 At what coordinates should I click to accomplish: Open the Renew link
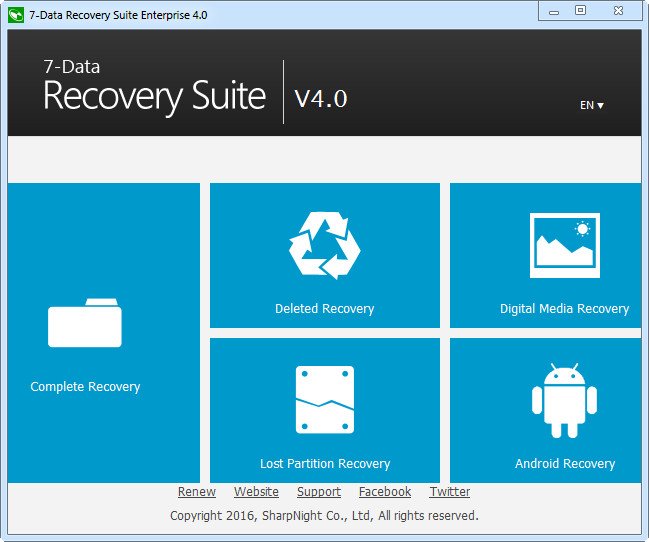(x=197, y=491)
